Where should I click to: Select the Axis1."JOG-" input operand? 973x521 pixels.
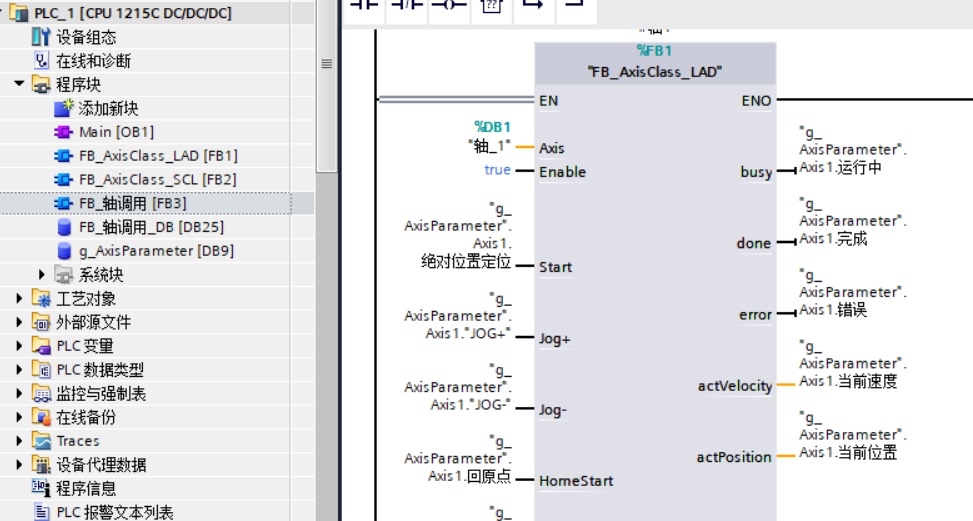pyautogui.click(x=459, y=387)
